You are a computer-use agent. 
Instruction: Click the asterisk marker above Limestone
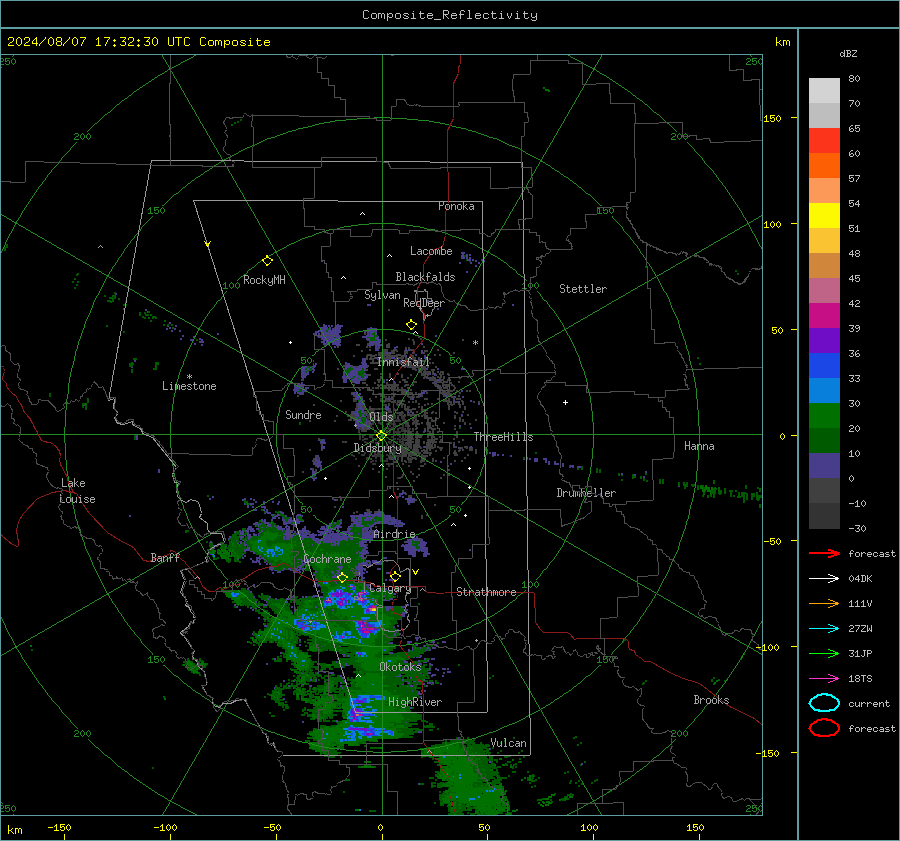tap(189, 377)
